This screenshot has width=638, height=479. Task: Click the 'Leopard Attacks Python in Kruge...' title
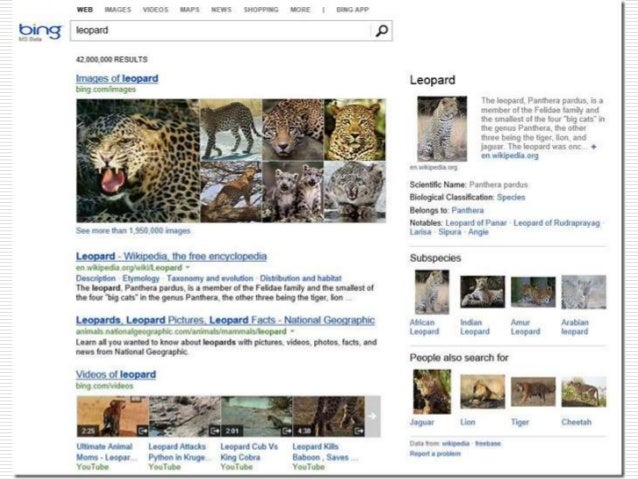tap(179, 452)
